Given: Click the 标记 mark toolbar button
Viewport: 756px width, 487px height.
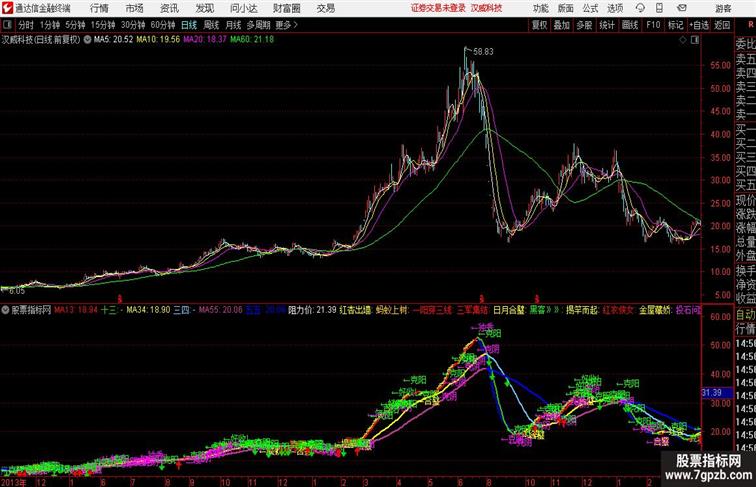Looking at the screenshot, I should [x=675, y=25].
